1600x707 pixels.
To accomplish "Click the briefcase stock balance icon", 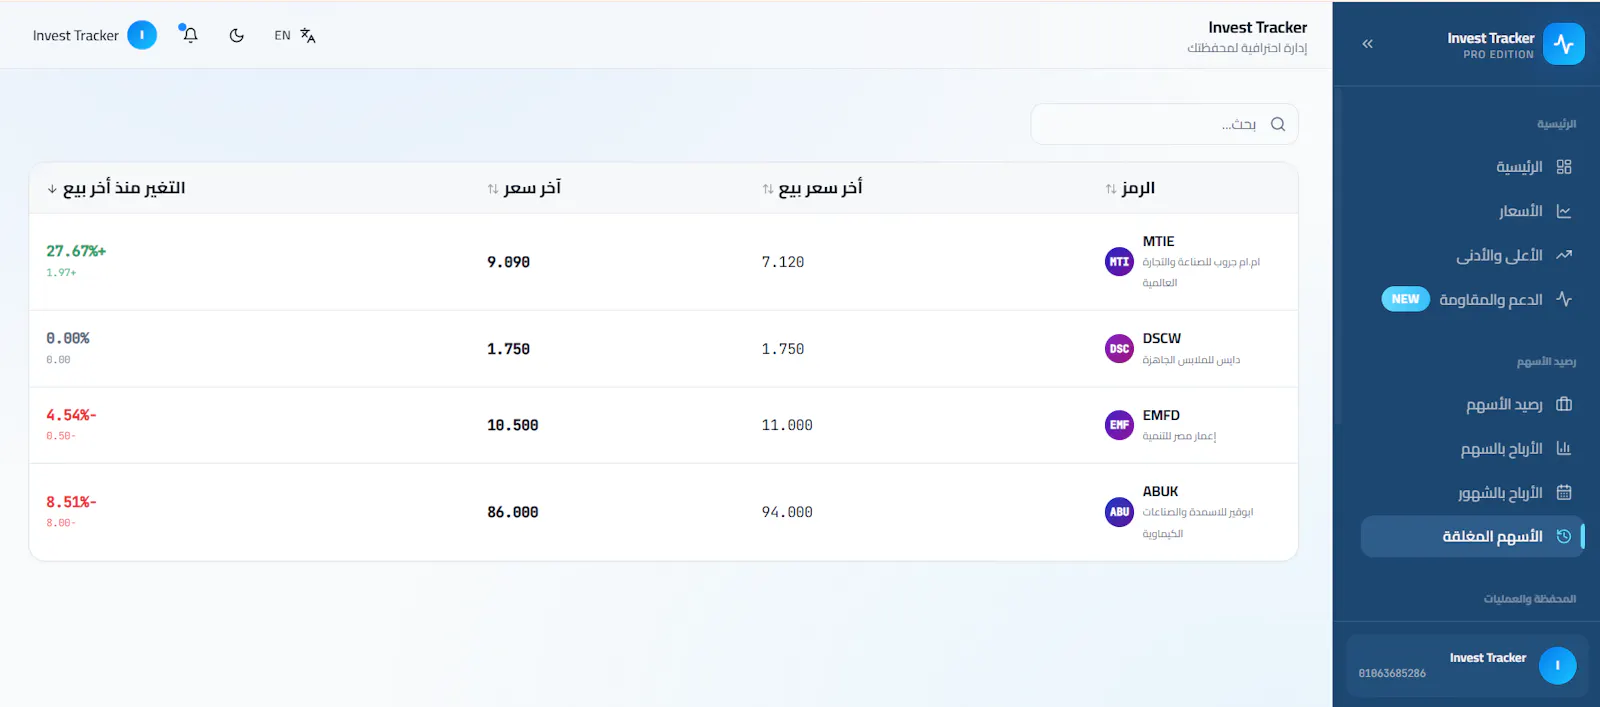I will (1564, 404).
